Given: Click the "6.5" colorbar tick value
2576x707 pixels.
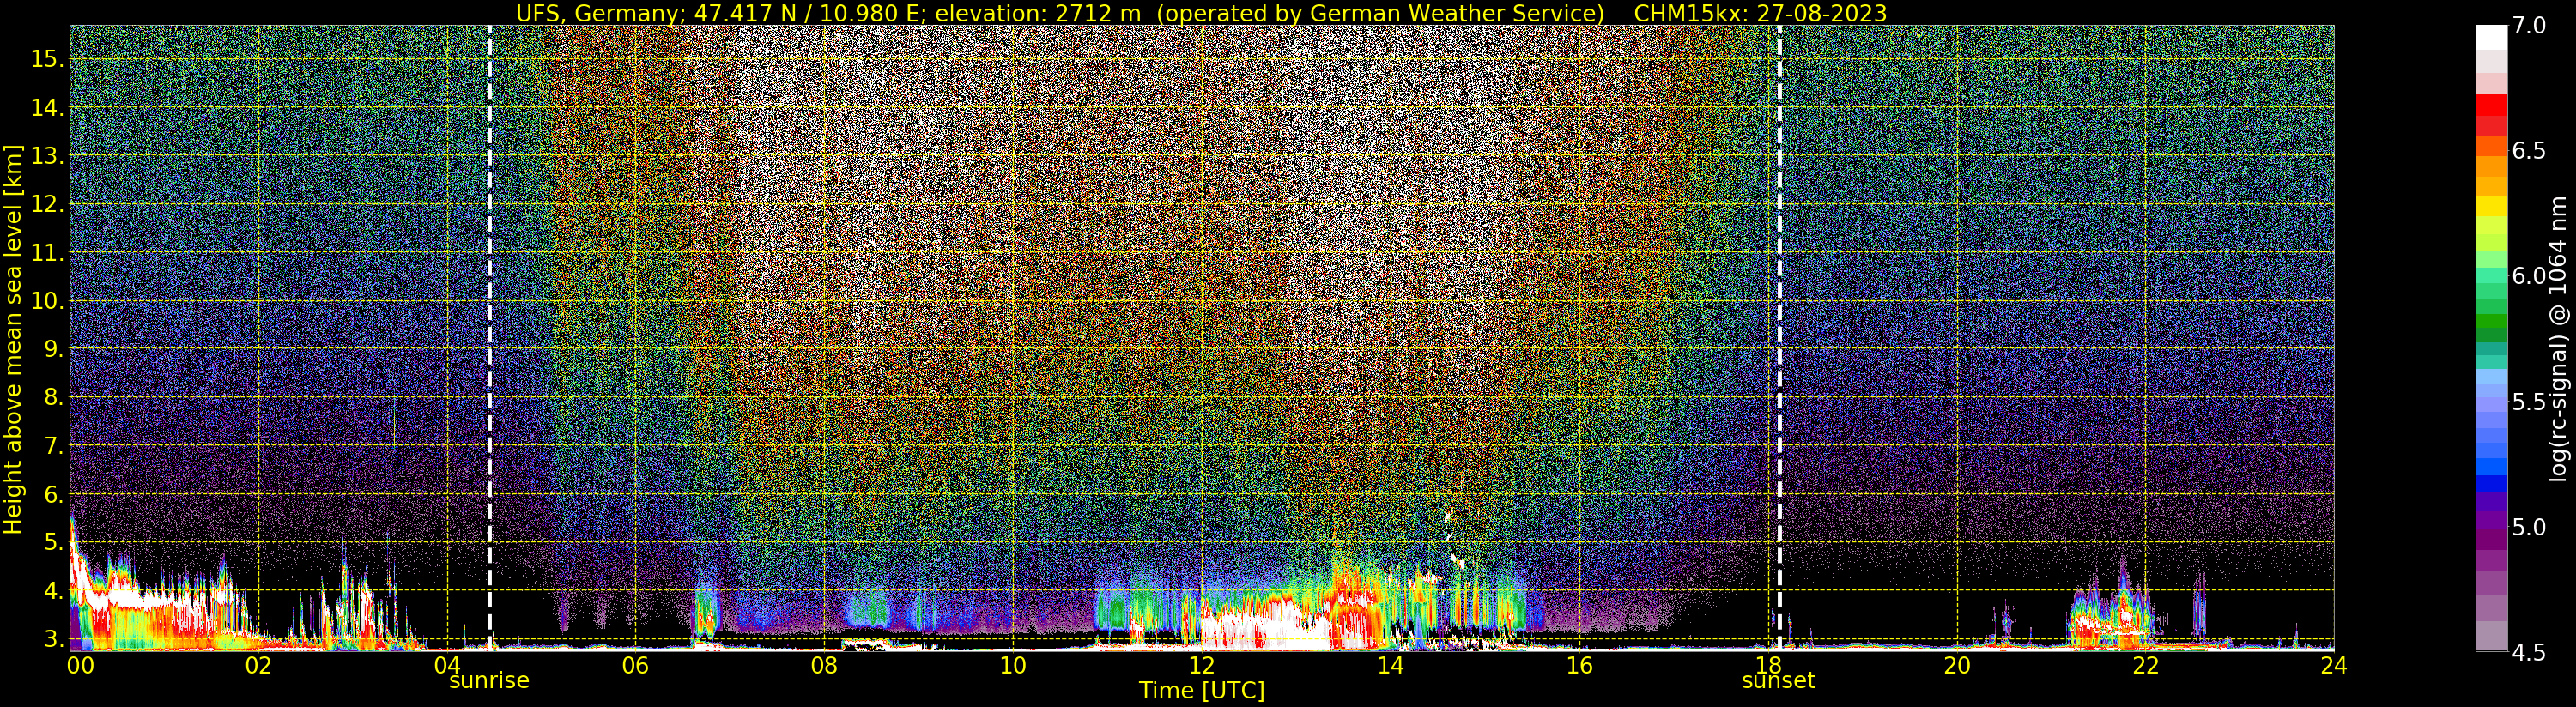Looking at the screenshot, I should (2528, 151).
